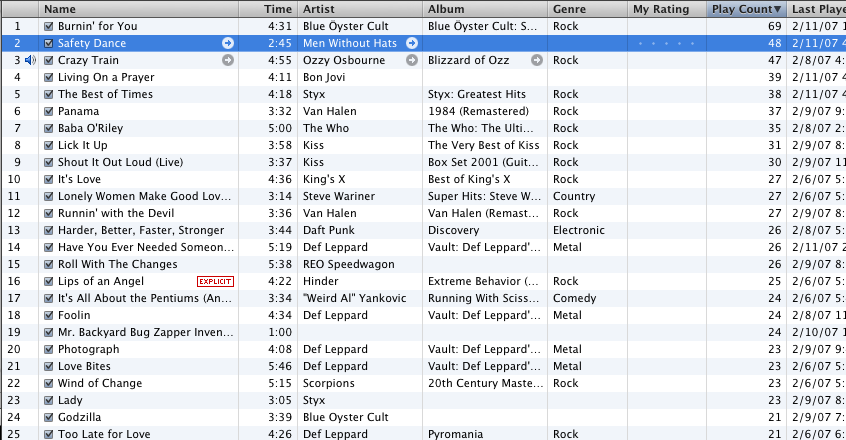Image resolution: width=846 pixels, height=440 pixels.
Task: Select the song It's Love
Action: pyautogui.click(x=79, y=180)
